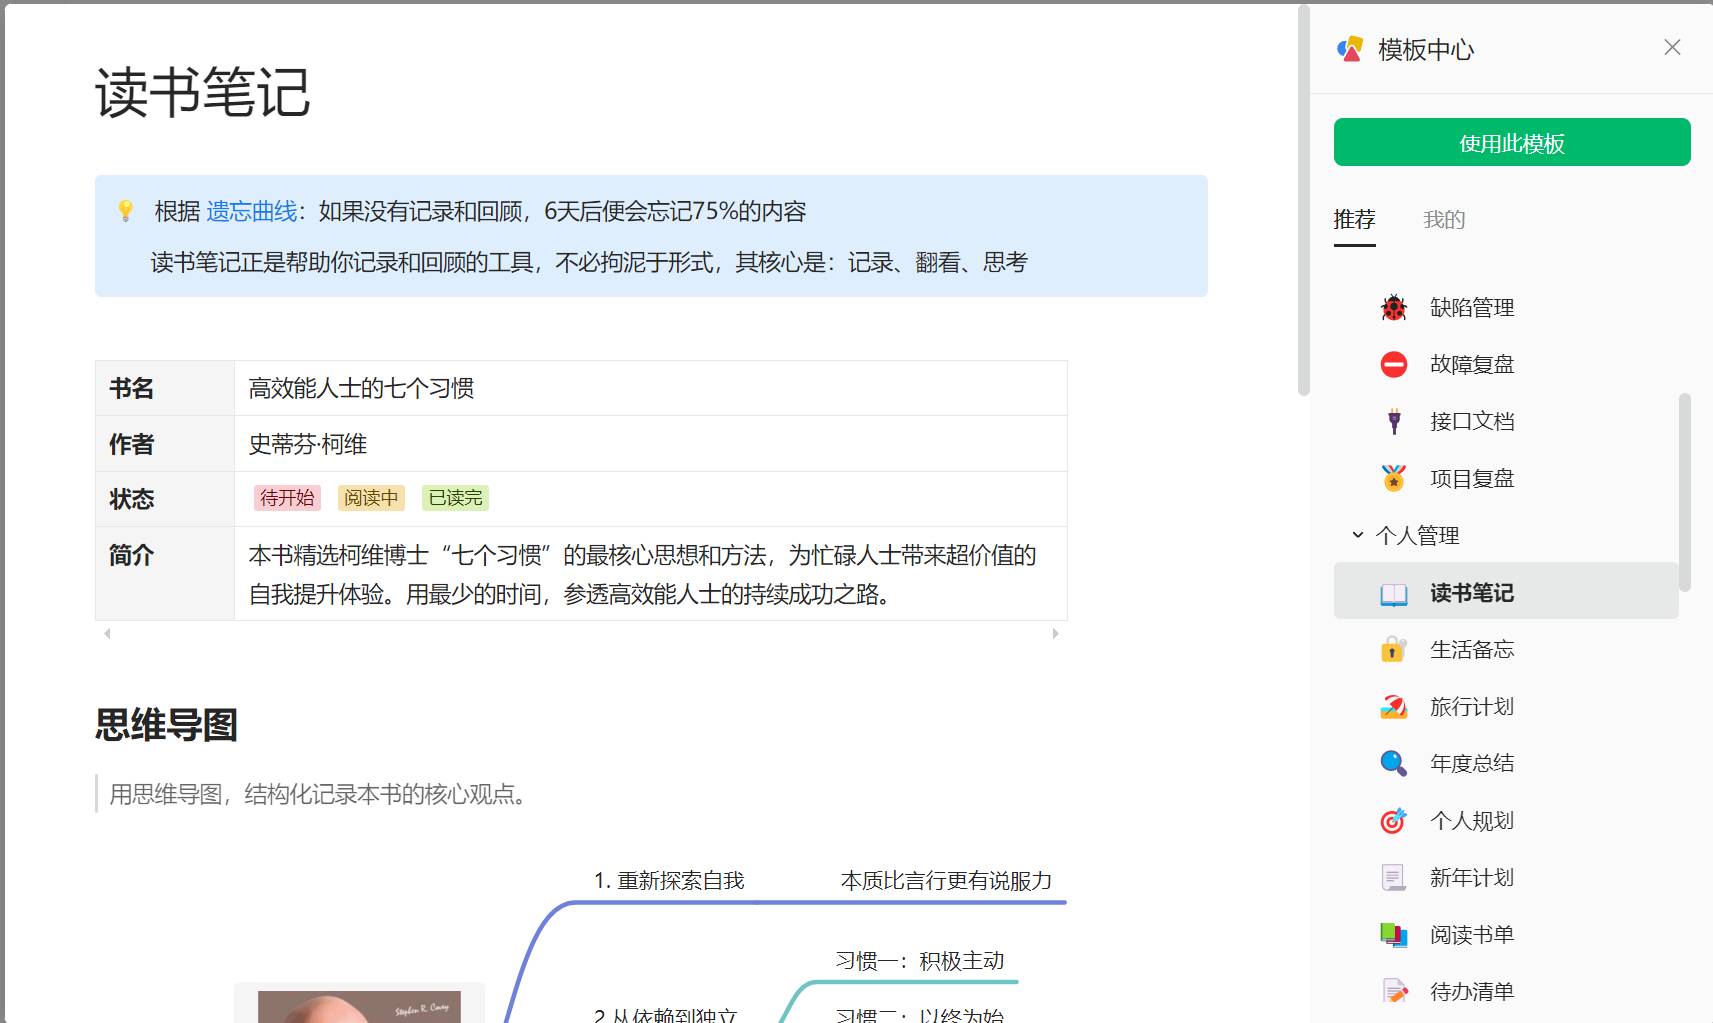Click the note-with-pencil icon for 待办清单
The height and width of the screenshot is (1023, 1713).
[1394, 991]
